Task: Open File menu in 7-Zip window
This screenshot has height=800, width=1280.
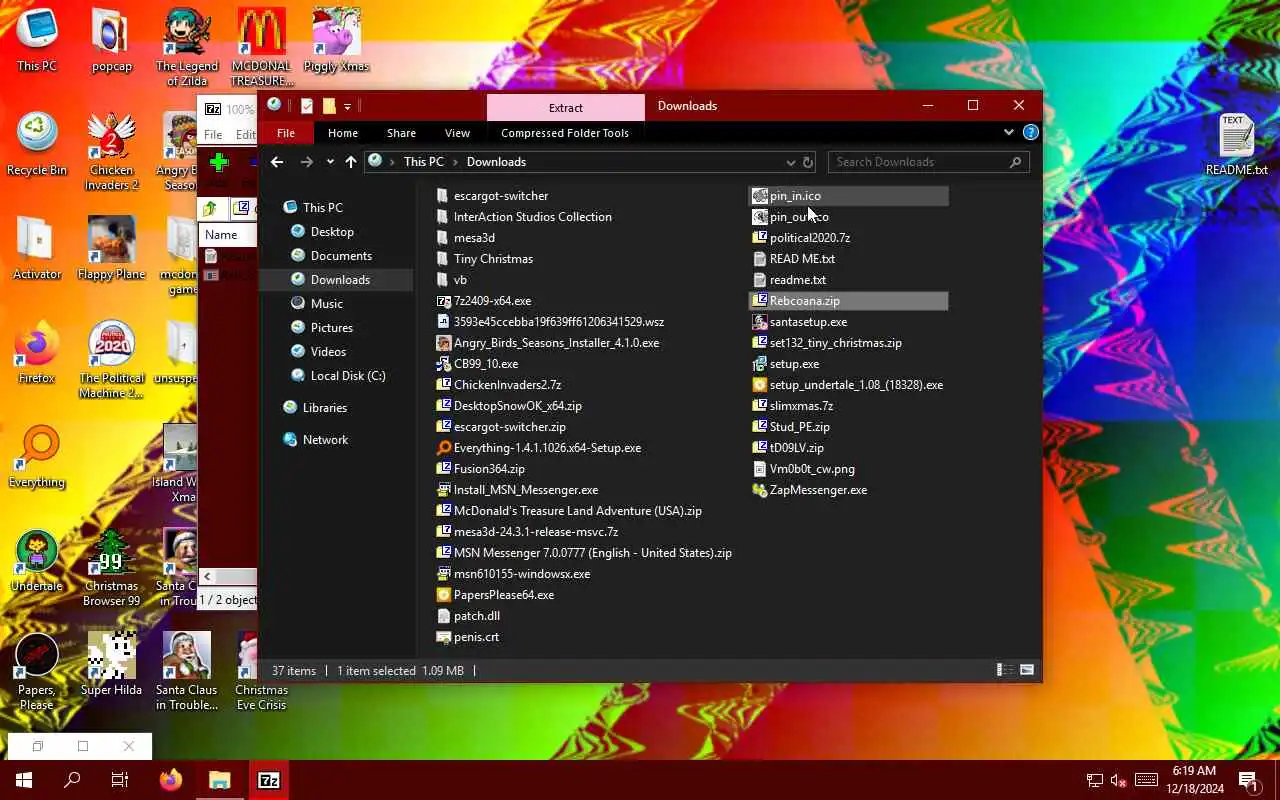Action: tap(213, 134)
